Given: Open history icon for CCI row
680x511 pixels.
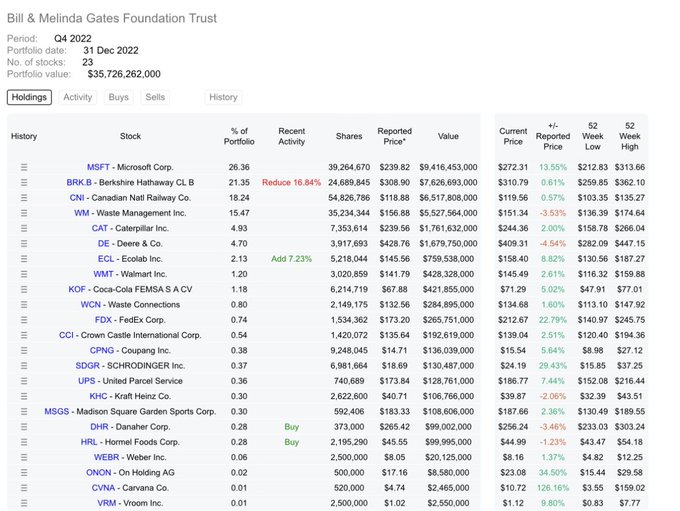Looking at the screenshot, I should [24, 335].
